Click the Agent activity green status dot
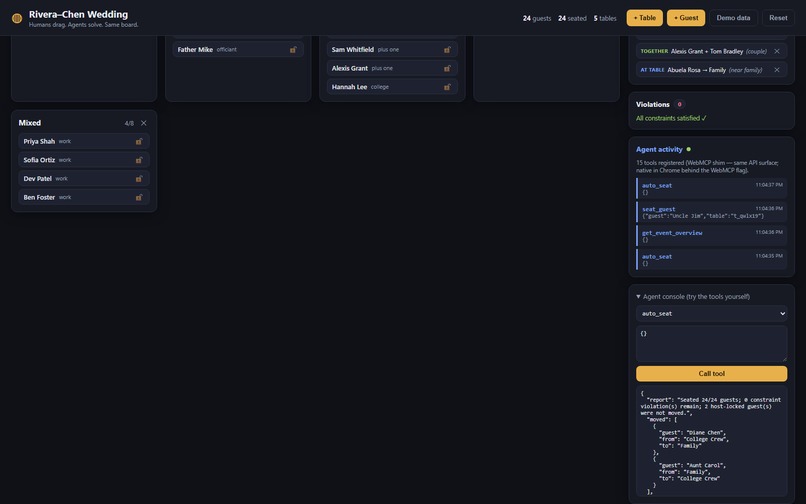This screenshot has width=806, height=504. coord(689,150)
